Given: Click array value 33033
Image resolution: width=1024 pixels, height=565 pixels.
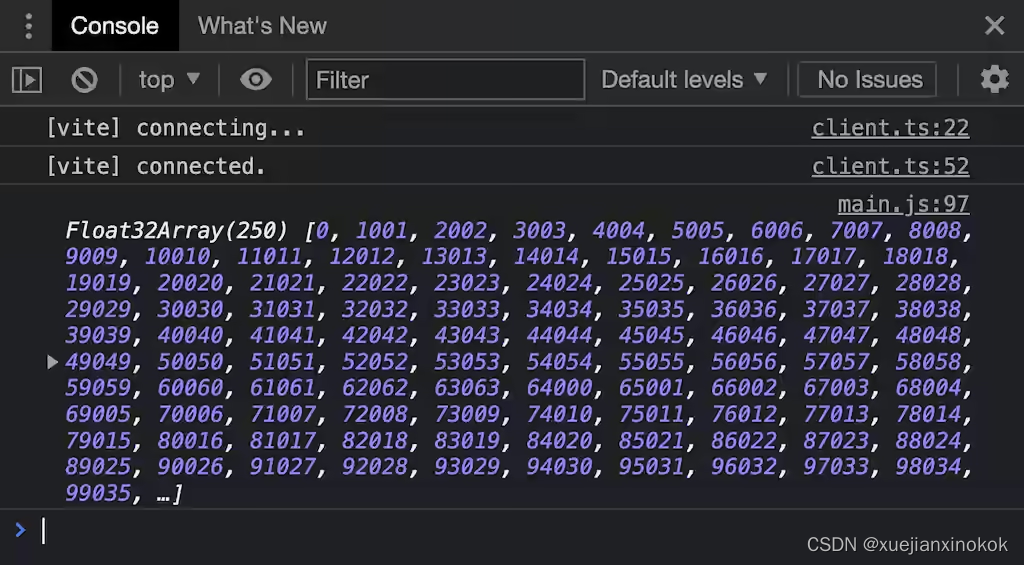Looking at the screenshot, I should click(467, 309).
